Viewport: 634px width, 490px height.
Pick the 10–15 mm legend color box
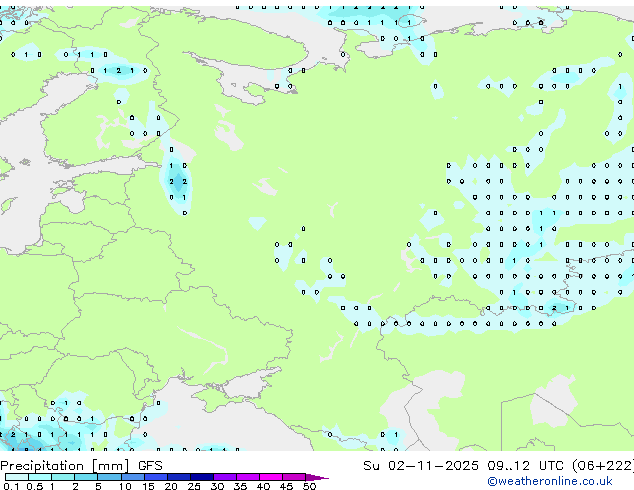click(133, 477)
